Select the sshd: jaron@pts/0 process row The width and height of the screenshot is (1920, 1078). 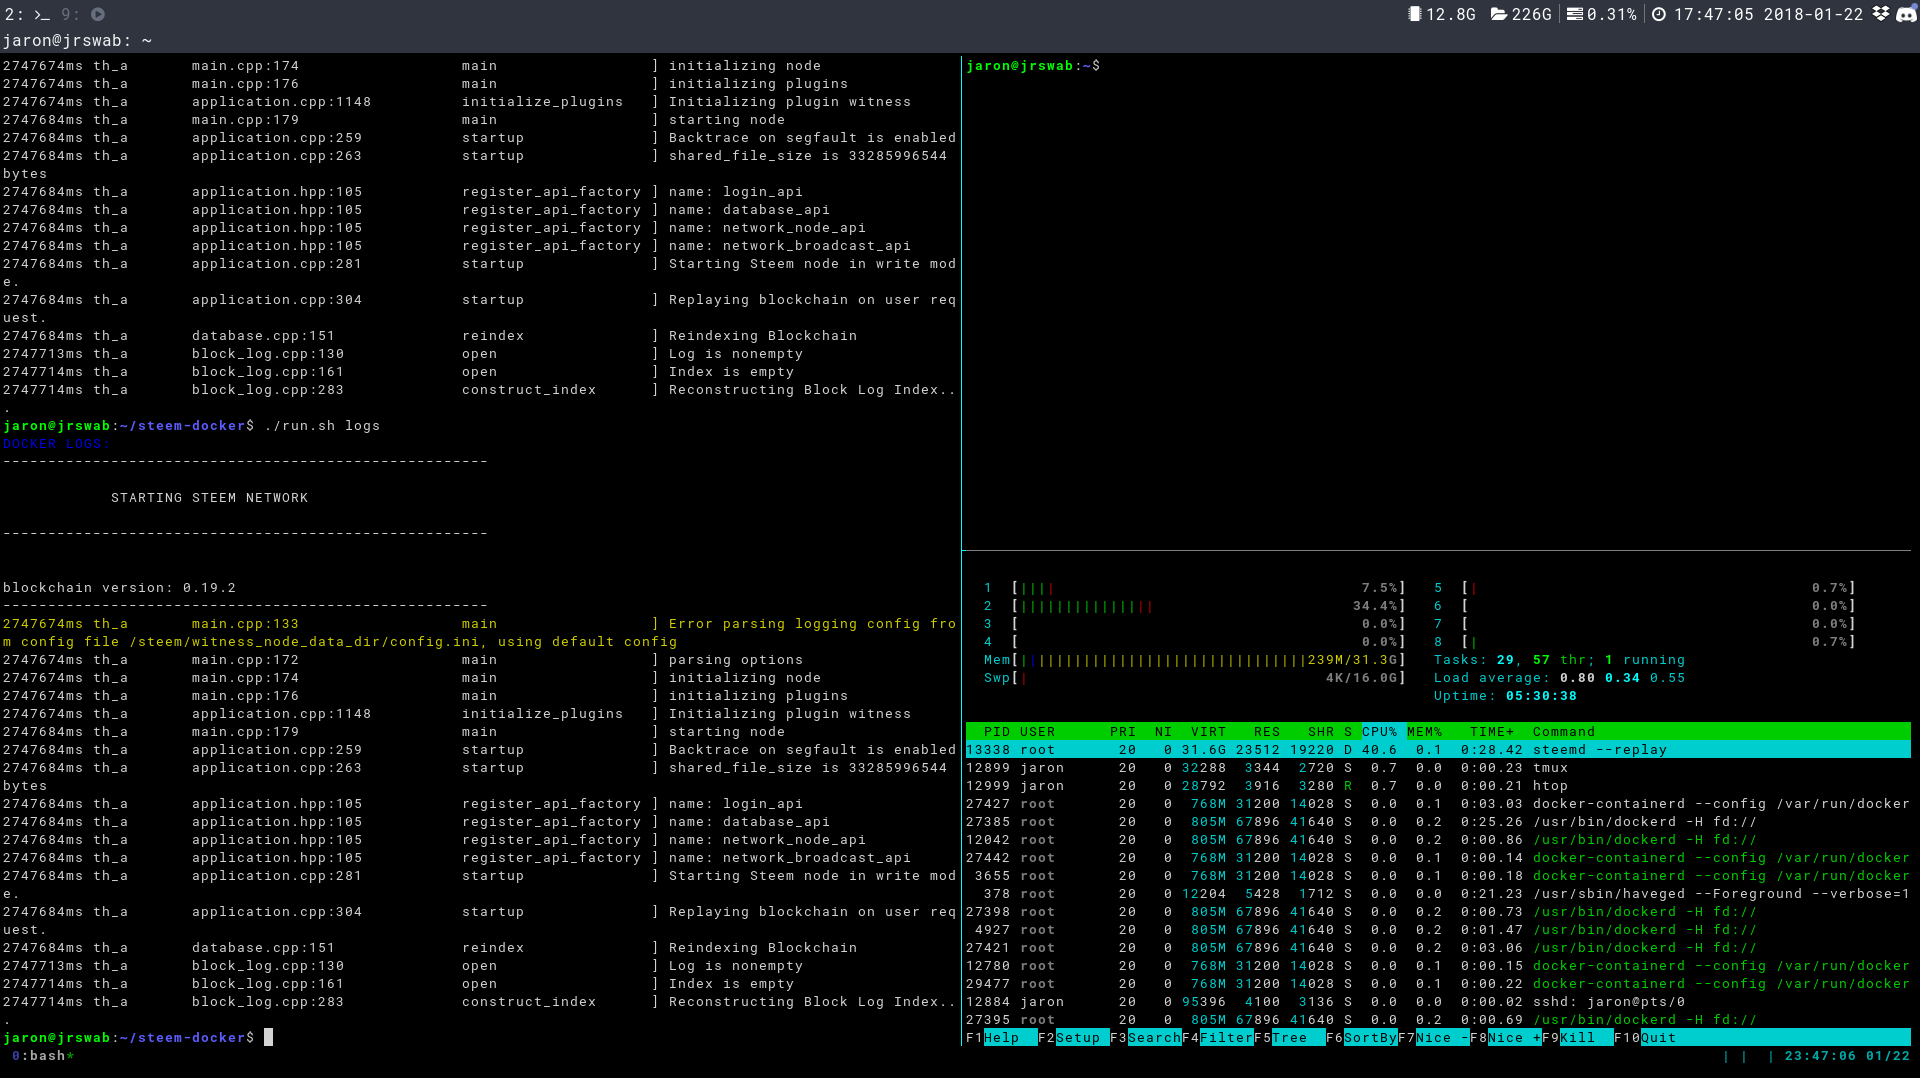1438,1002
